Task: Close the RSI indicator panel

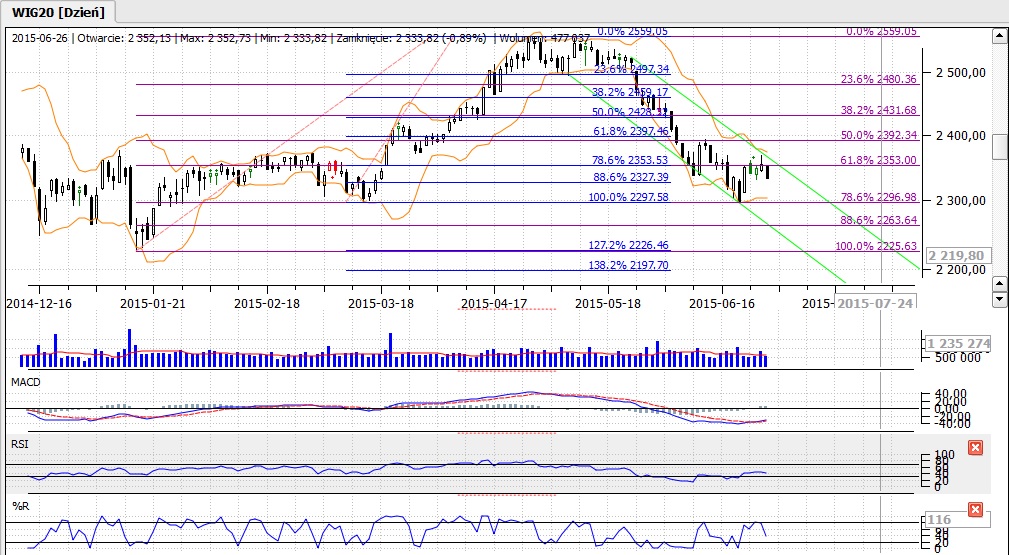Action: click(x=975, y=447)
